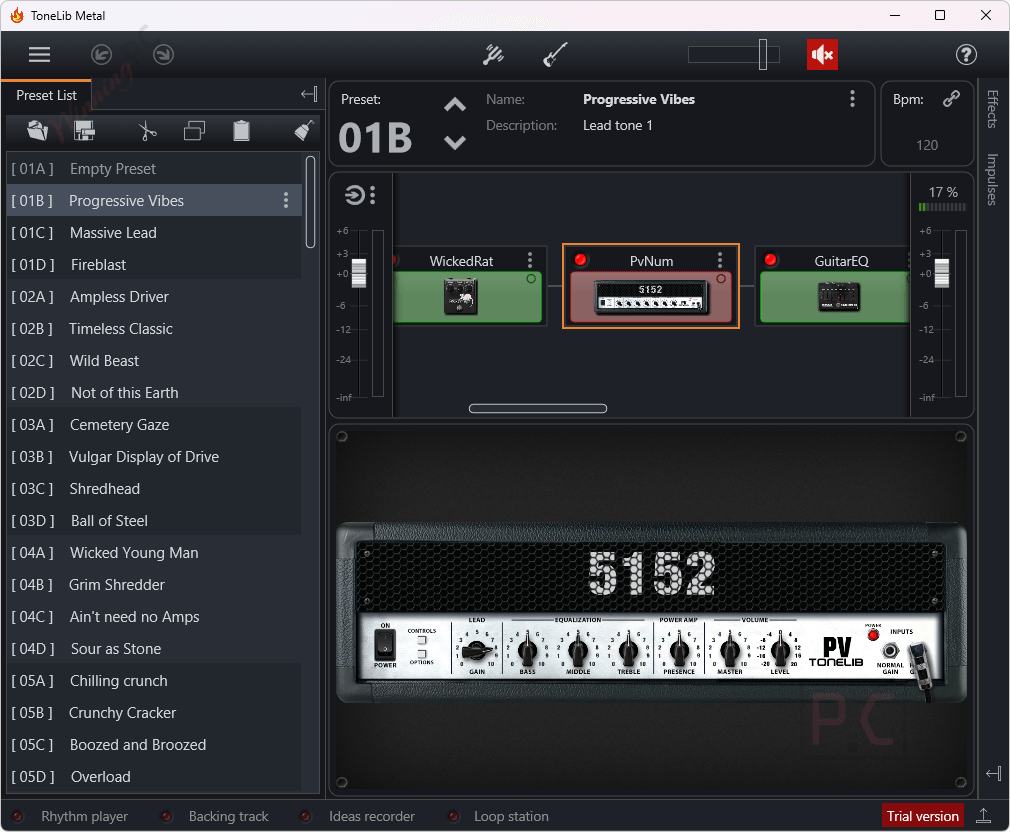Click the clear preset brush icon

coord(304,131)
